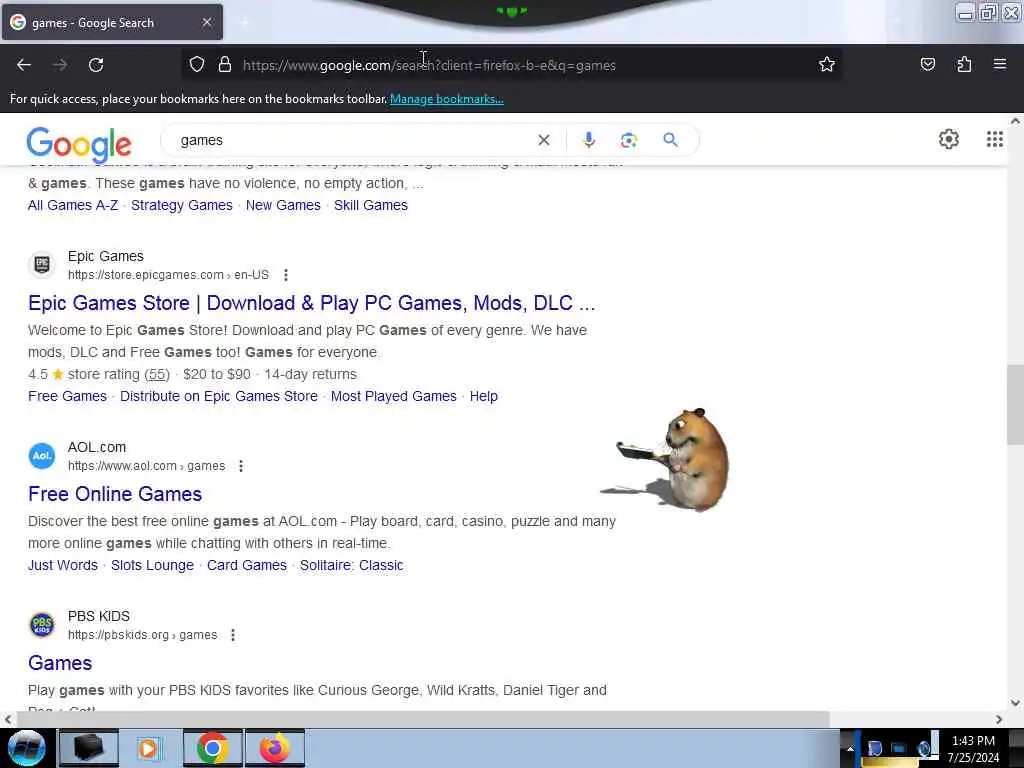Open the Free Games sitelink
The image size is (1024, 768).
(67, 396)
